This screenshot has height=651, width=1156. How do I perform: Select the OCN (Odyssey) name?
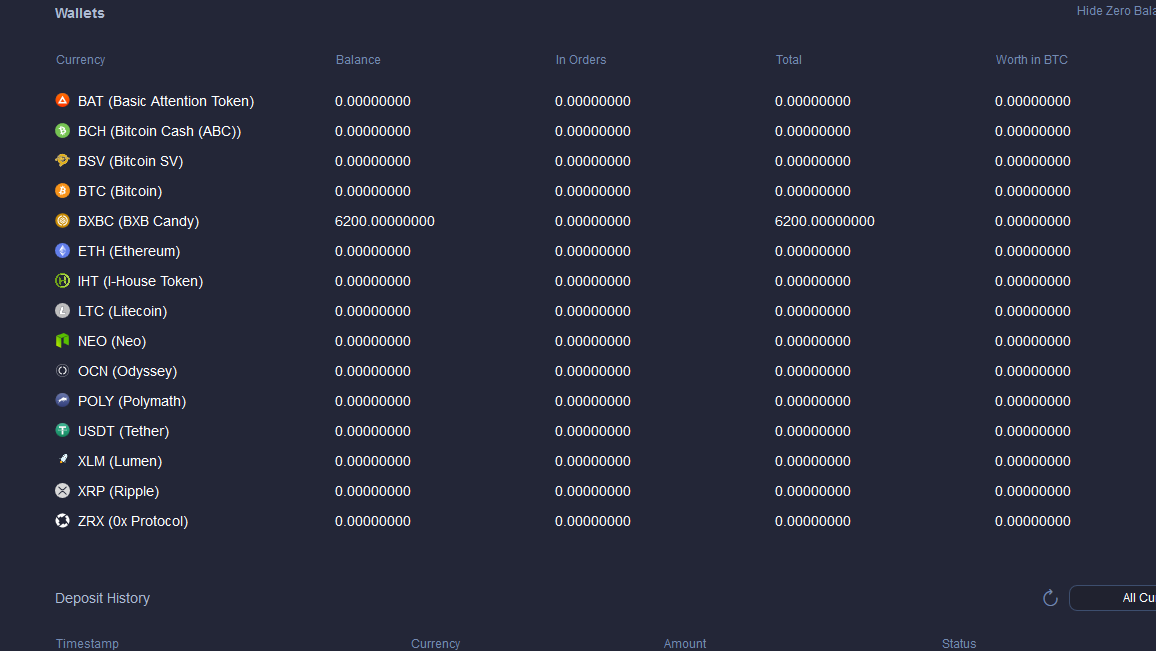click(128, 371)
